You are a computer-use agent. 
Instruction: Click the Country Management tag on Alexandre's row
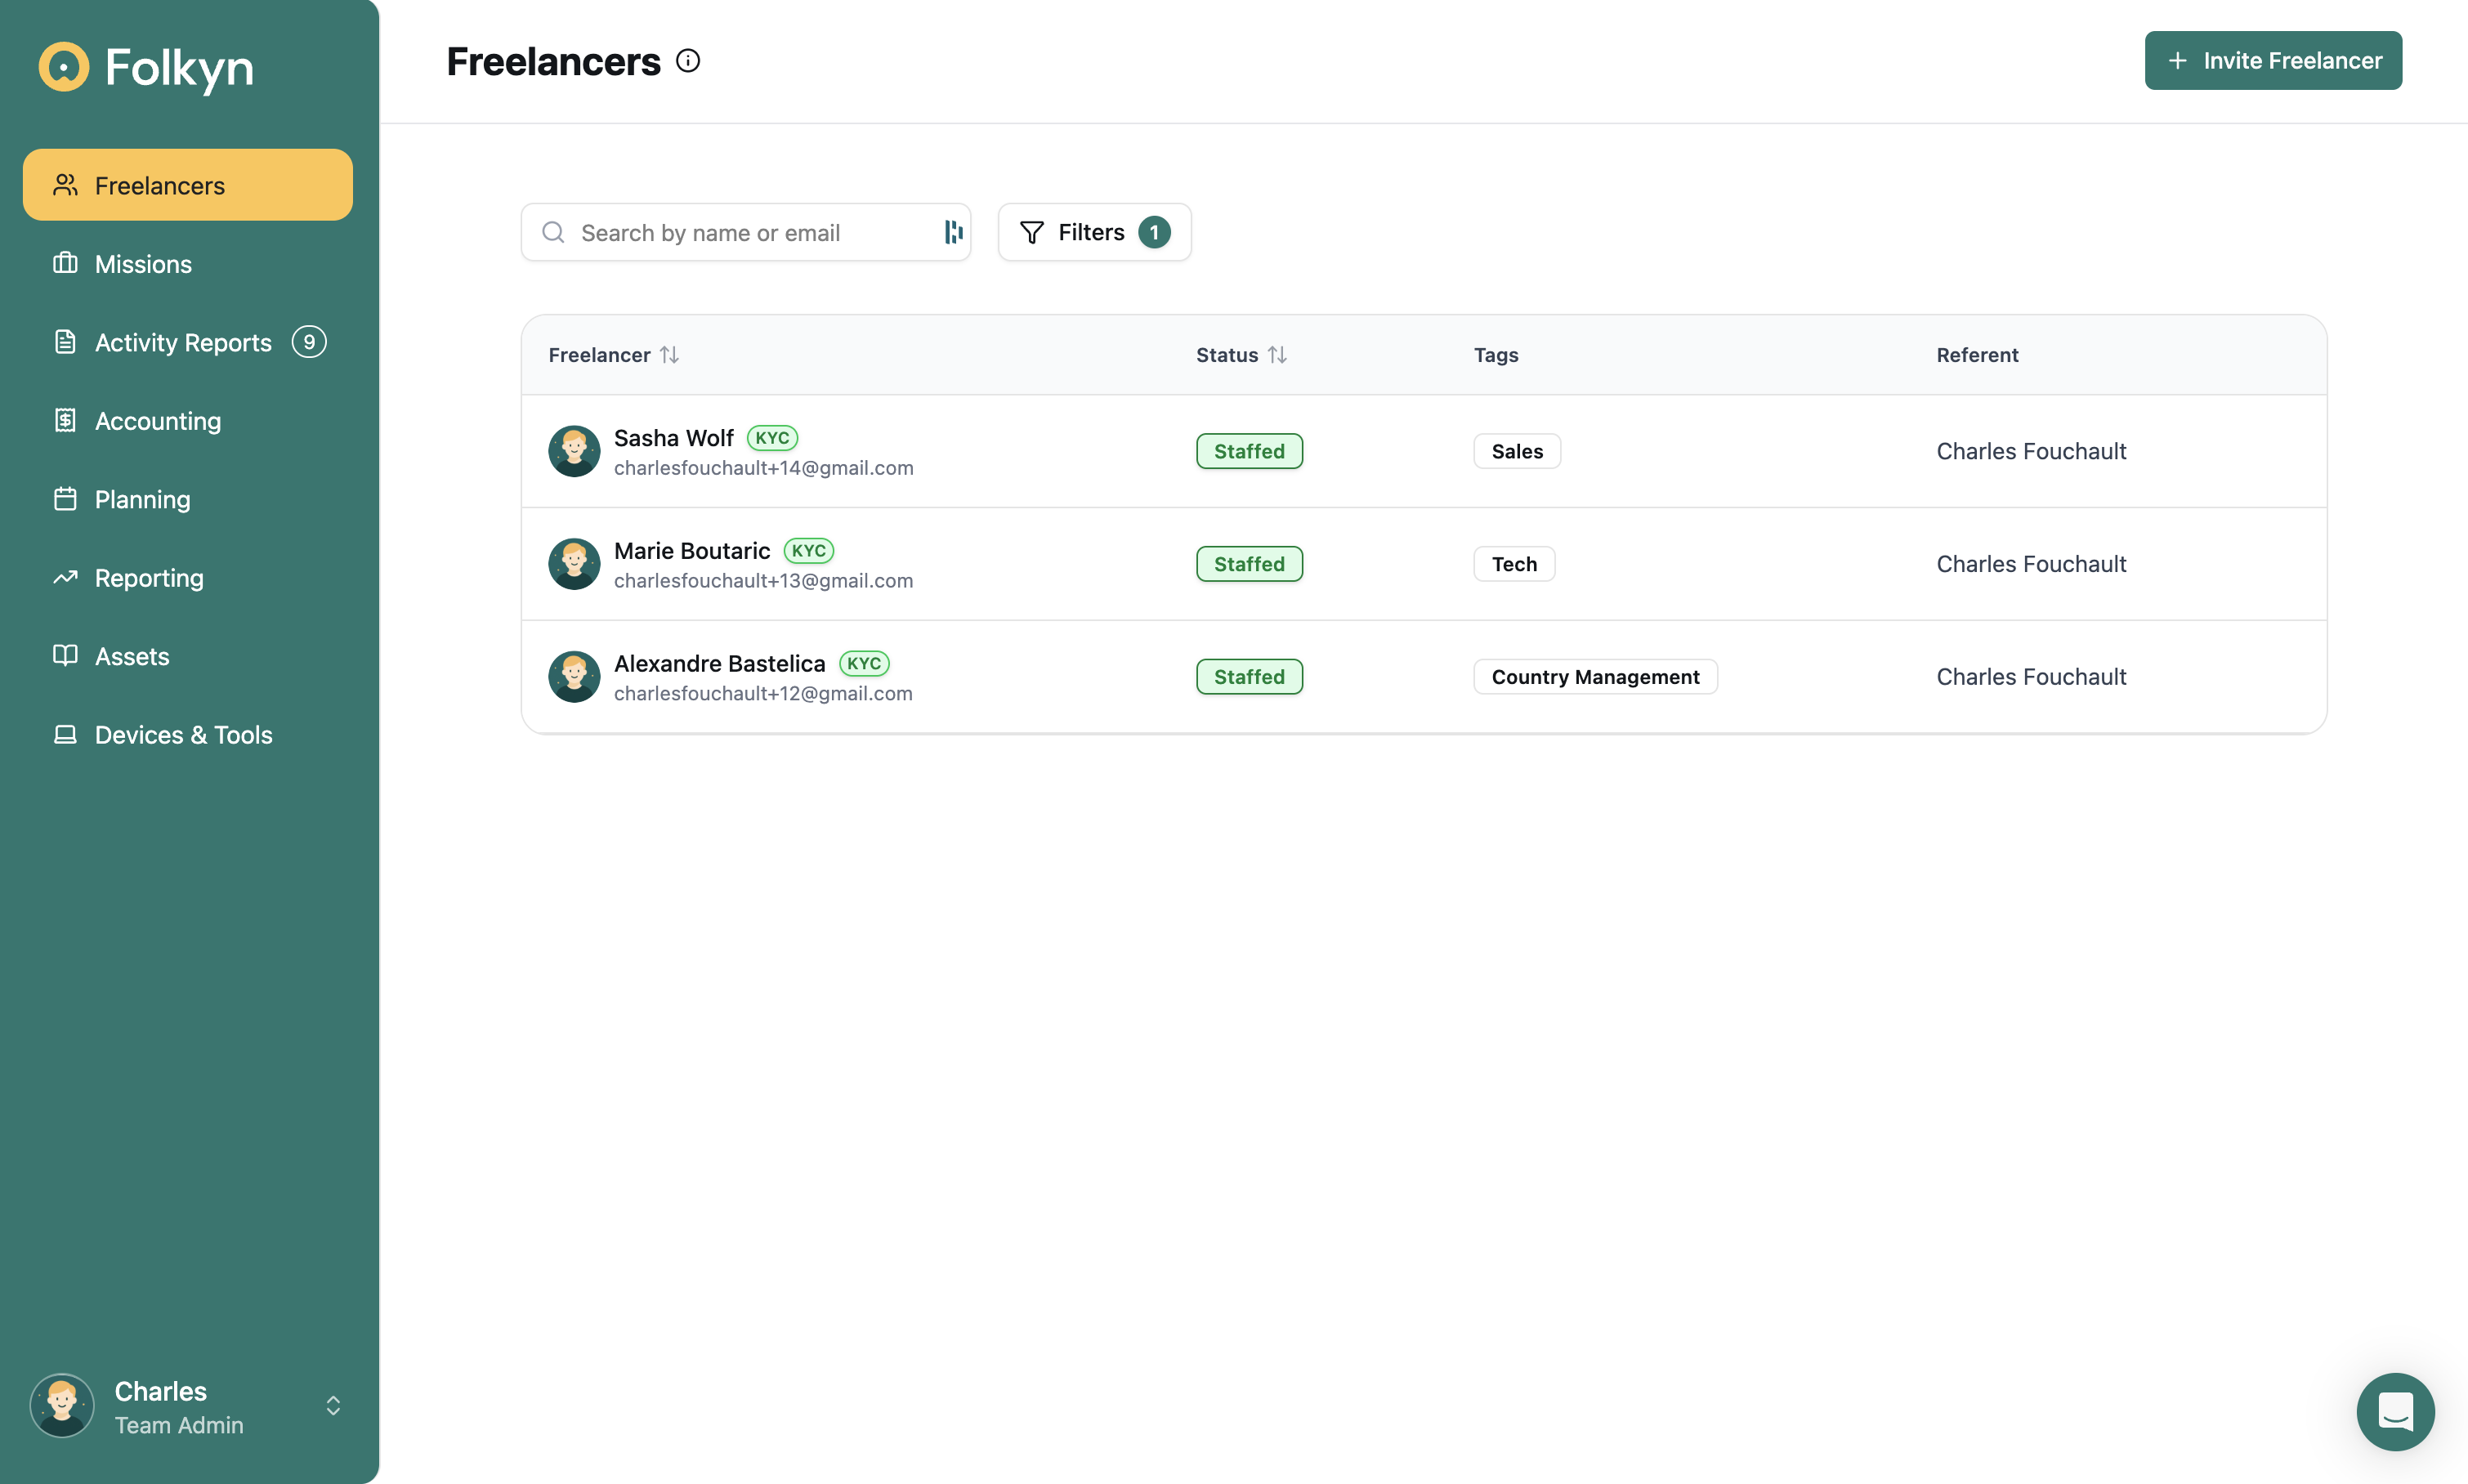pyautogui.click(x=1594, y=676)
